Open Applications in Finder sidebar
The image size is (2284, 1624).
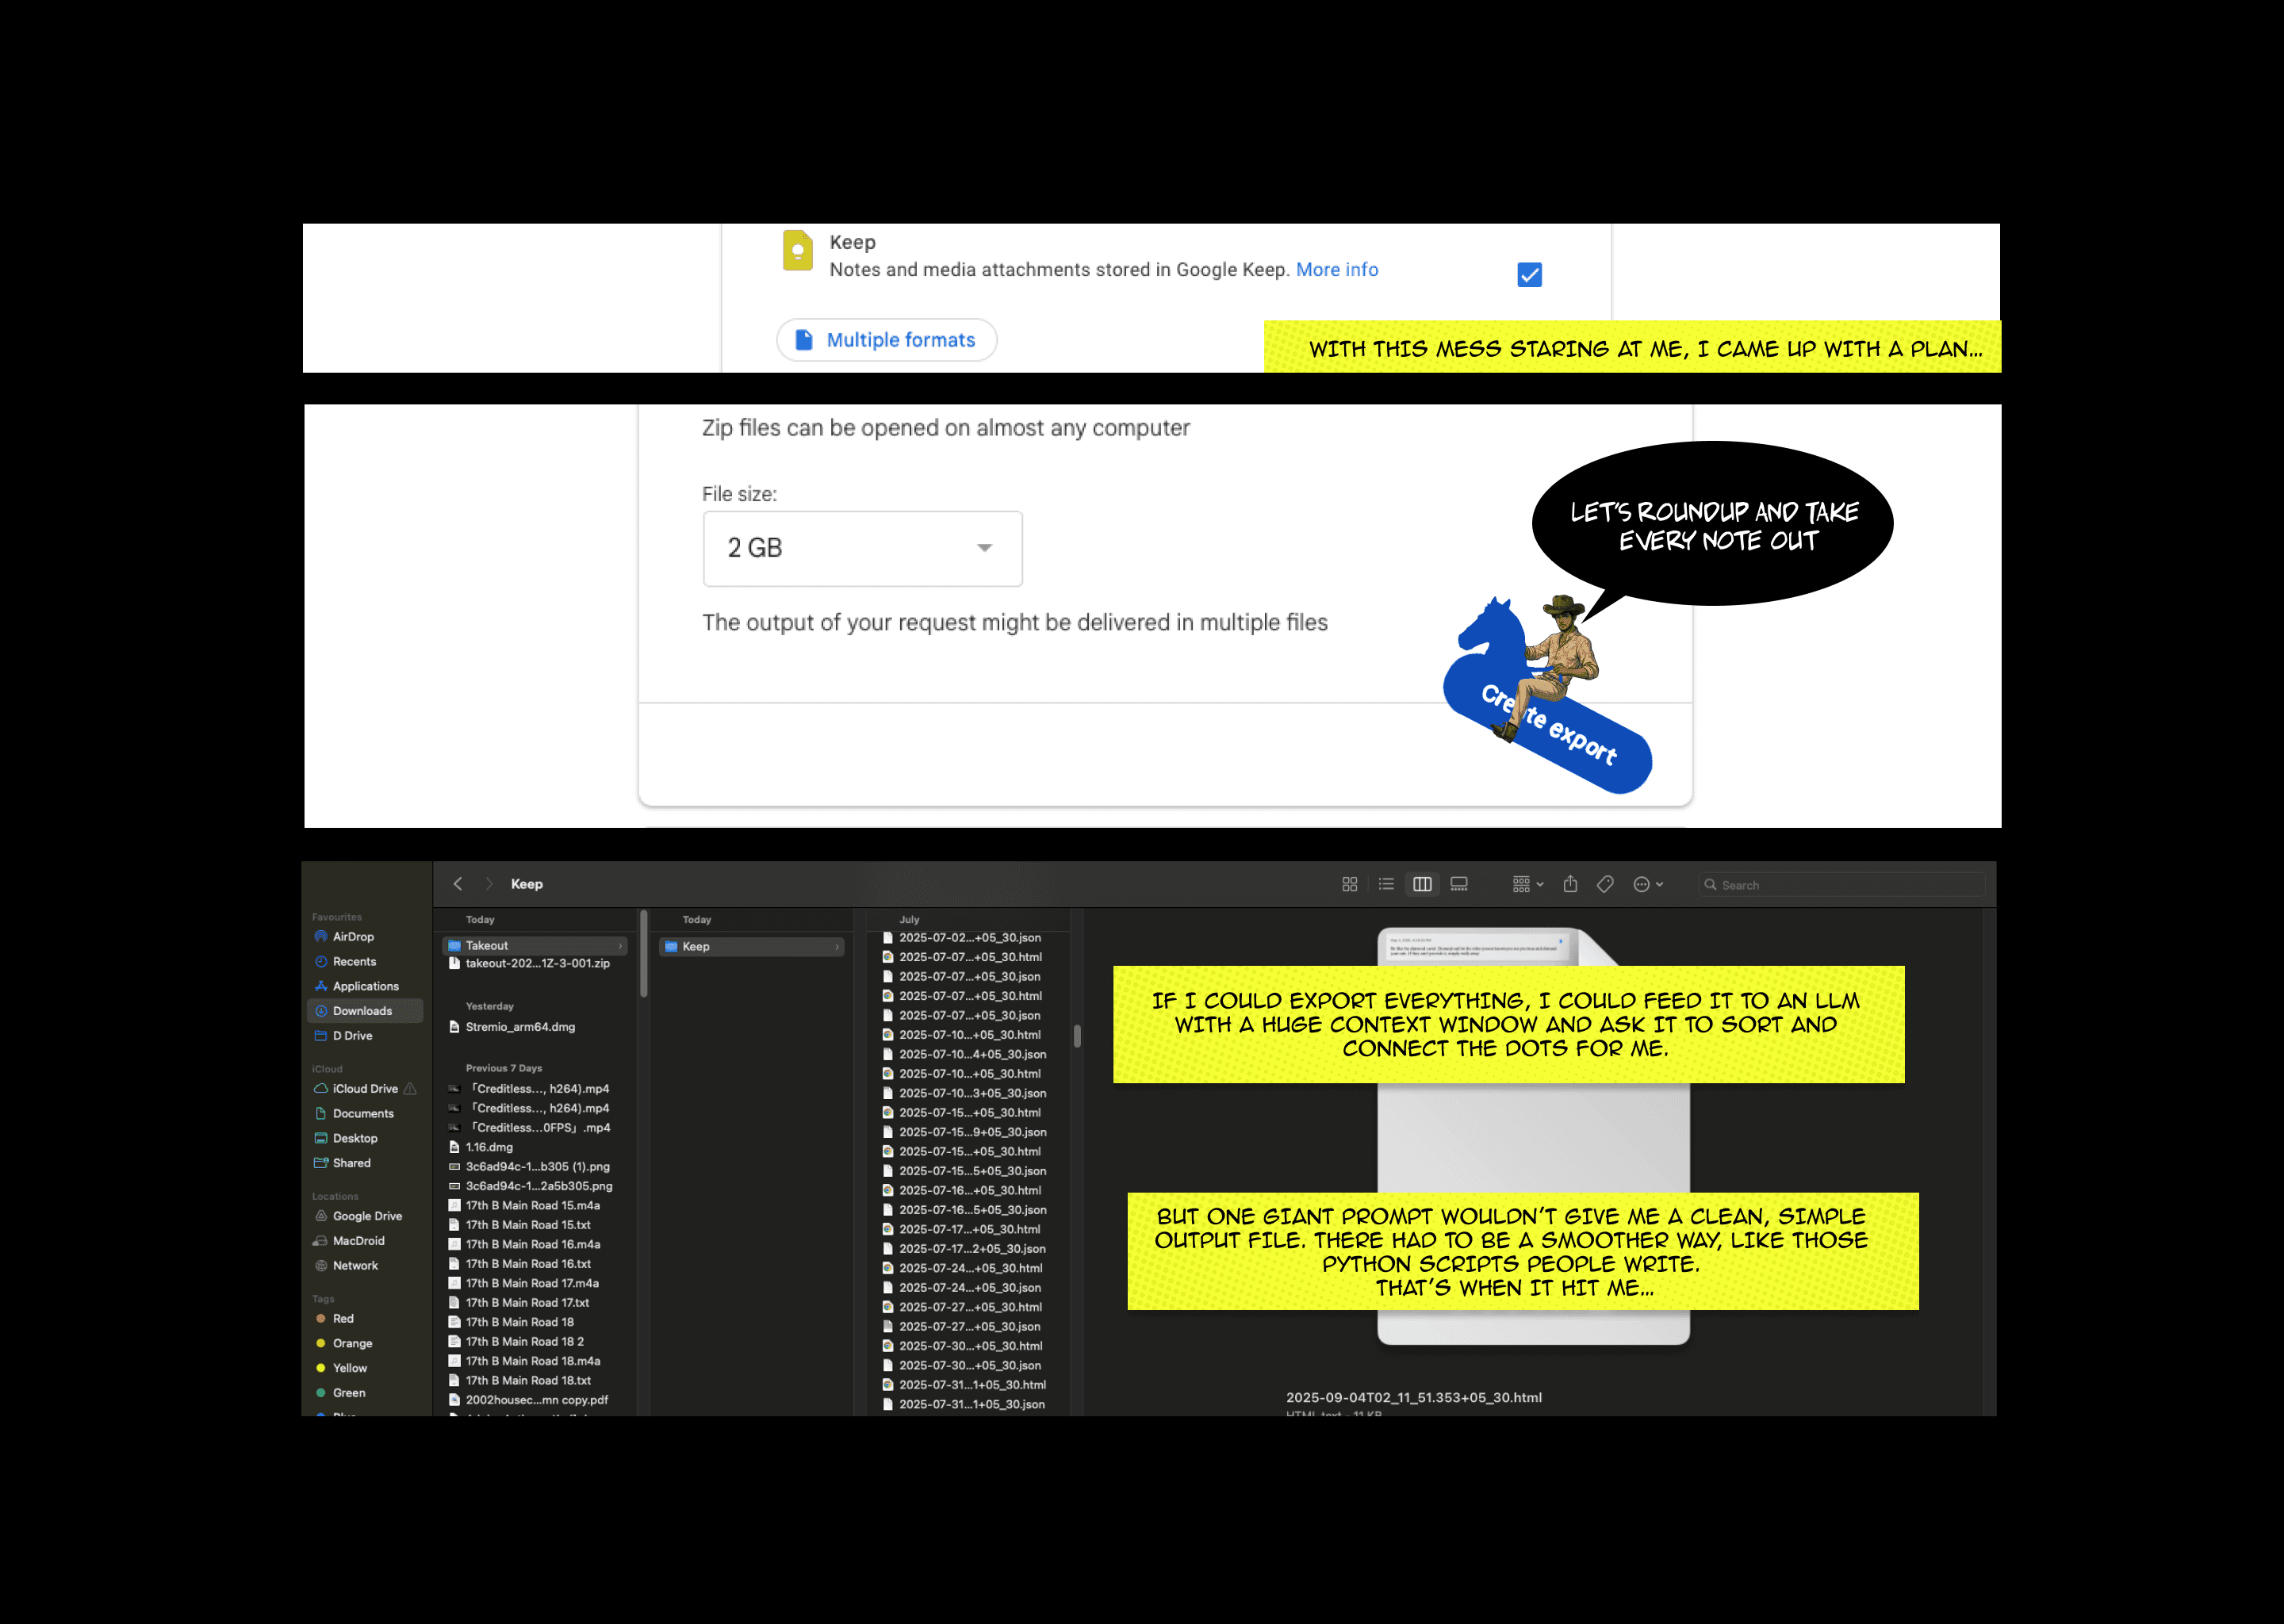365,986
